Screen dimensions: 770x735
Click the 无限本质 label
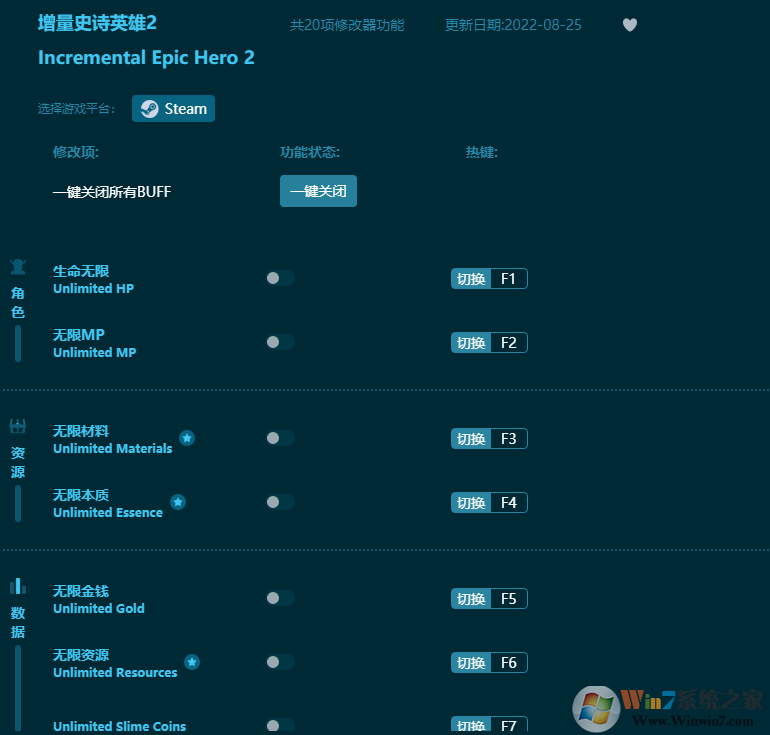tap(81, 494)
